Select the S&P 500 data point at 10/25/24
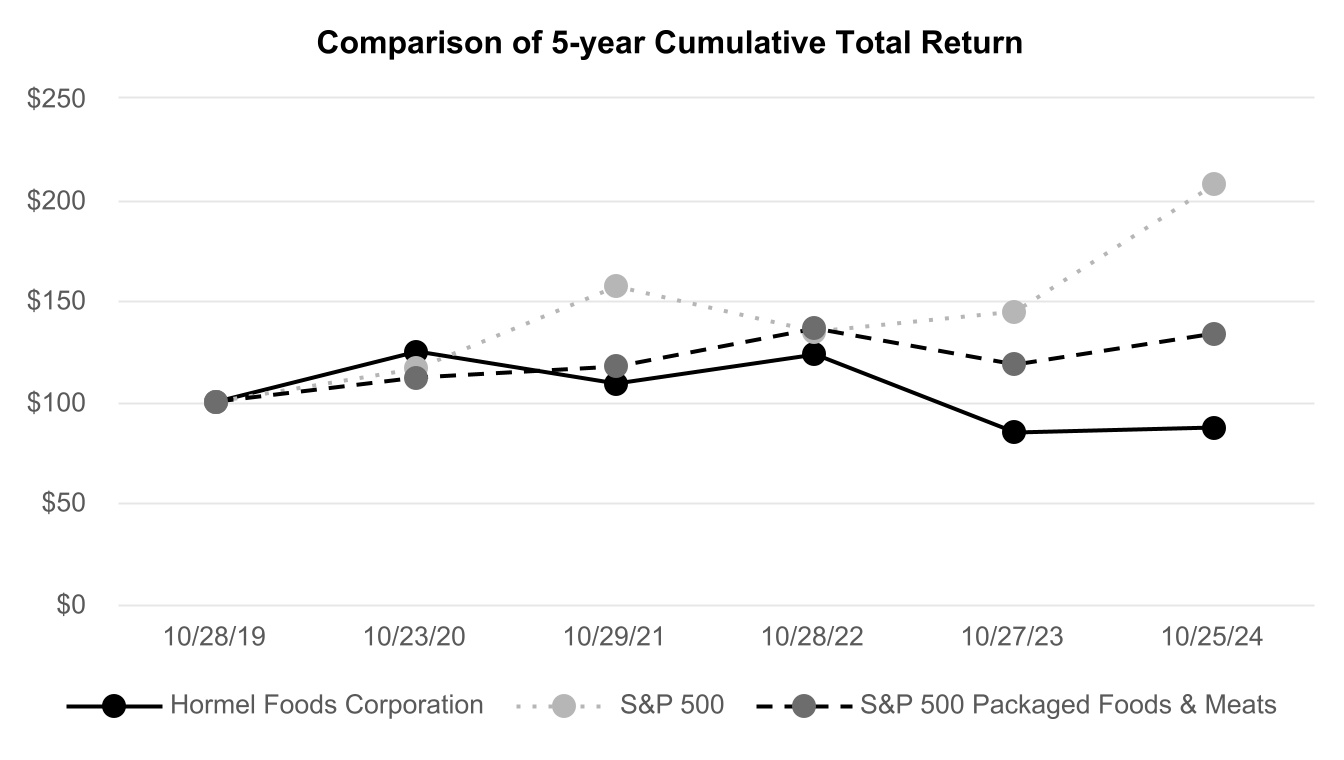1344x760 pixels. (1214, 184)
